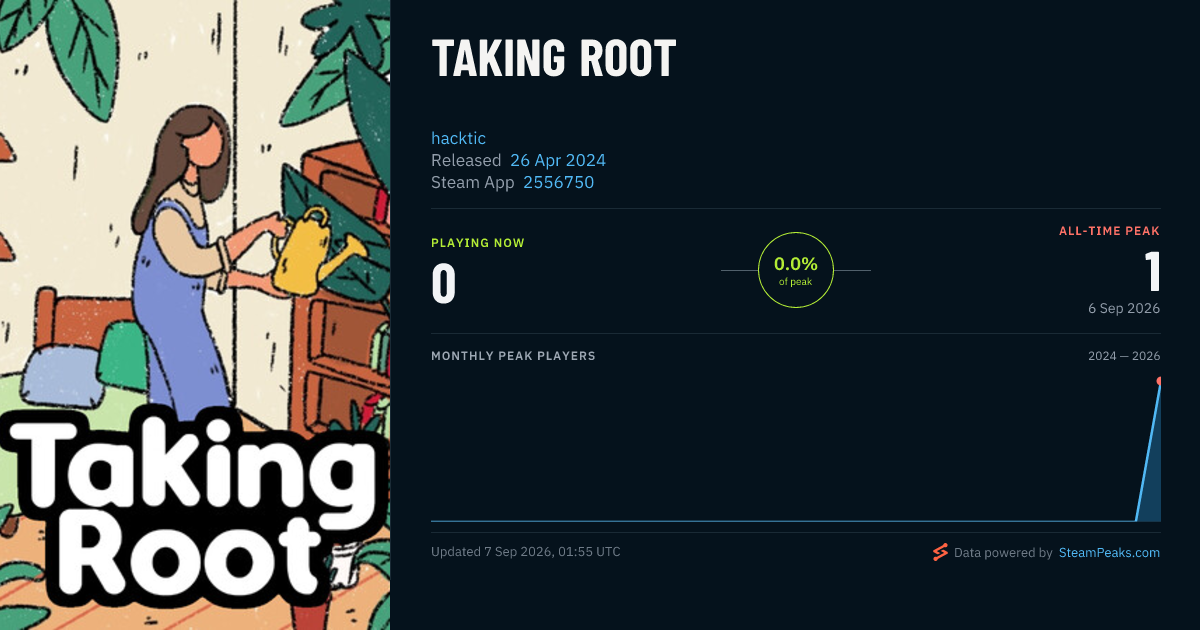This screenshot has width=1200, height=630.
Task: Open the SteamPeaks.com link
Action: [1109, 552]
